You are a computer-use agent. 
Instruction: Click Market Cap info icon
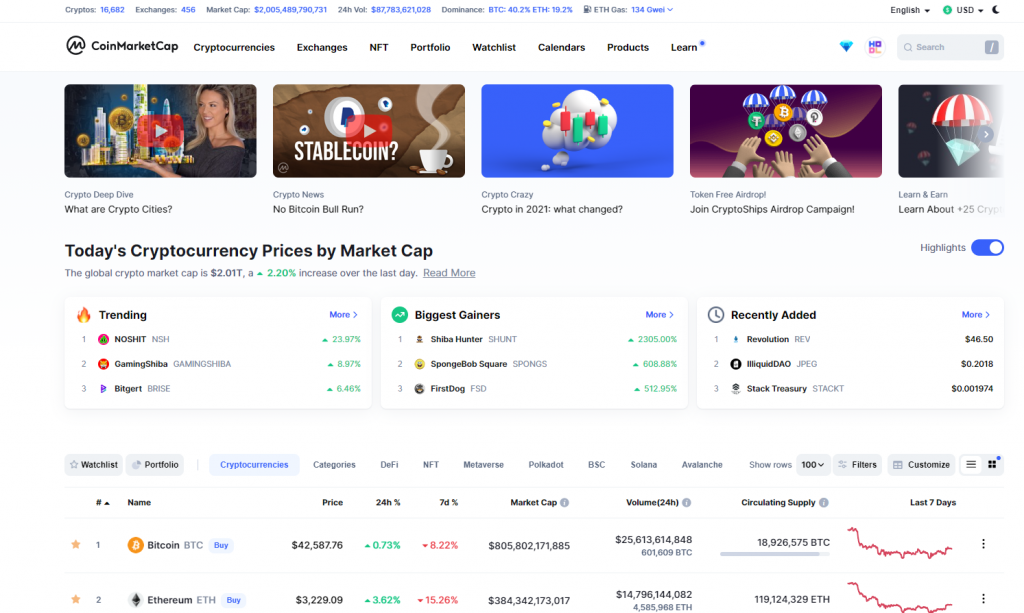[x=565, y=503]
